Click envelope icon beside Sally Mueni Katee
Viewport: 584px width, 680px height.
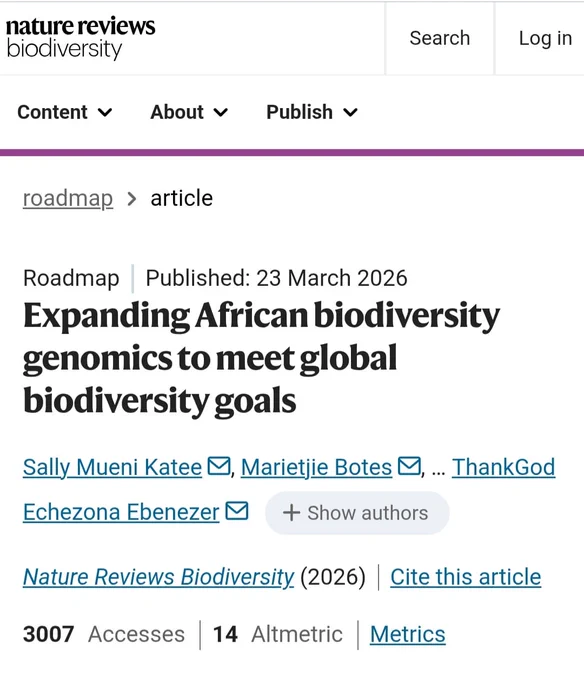tap(219, 466)
